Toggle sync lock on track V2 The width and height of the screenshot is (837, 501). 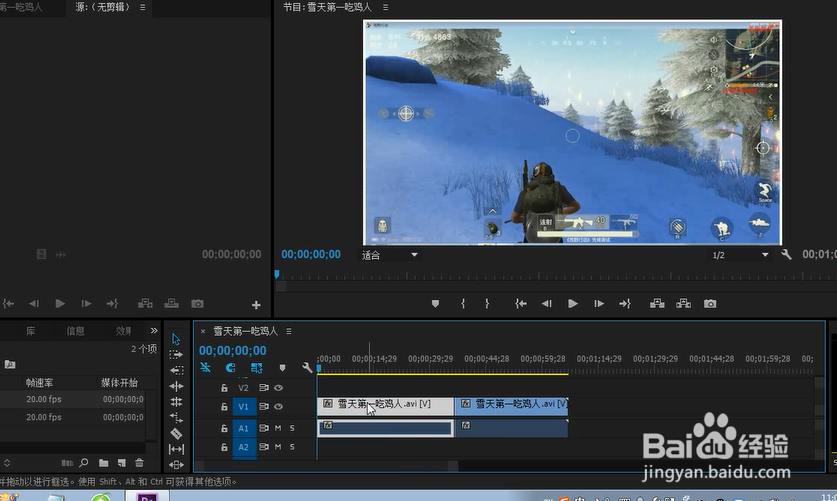tap(264, 388)
